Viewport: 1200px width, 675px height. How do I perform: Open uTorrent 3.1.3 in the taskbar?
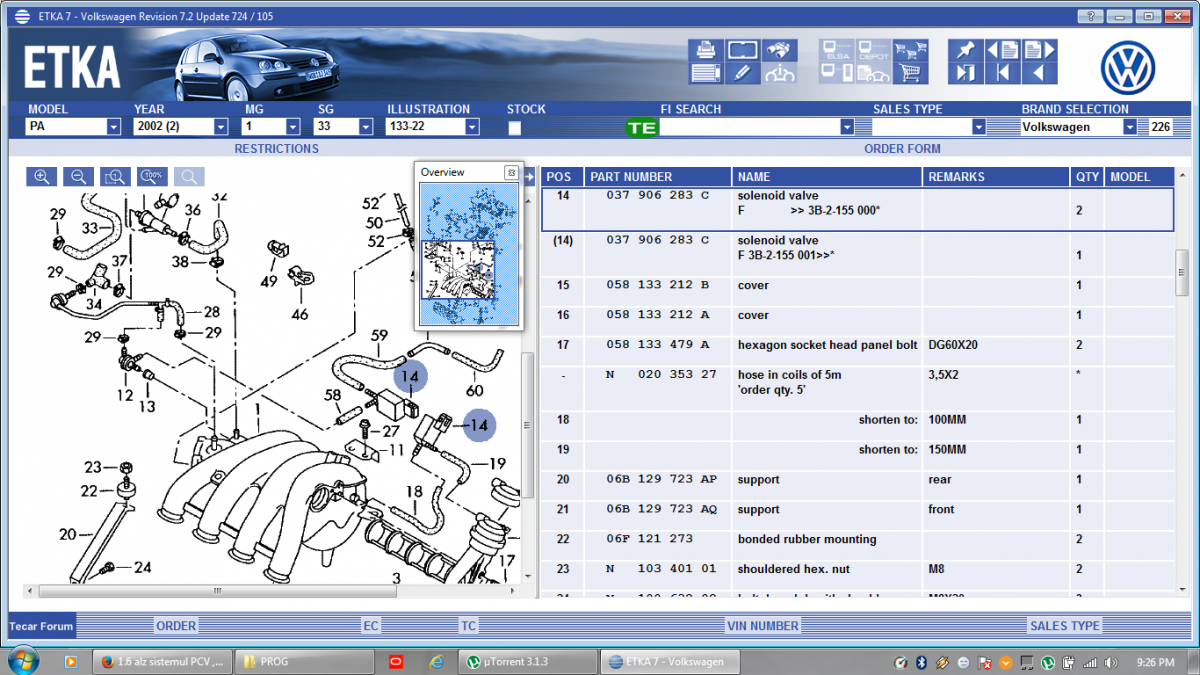(x=527, y=661)
